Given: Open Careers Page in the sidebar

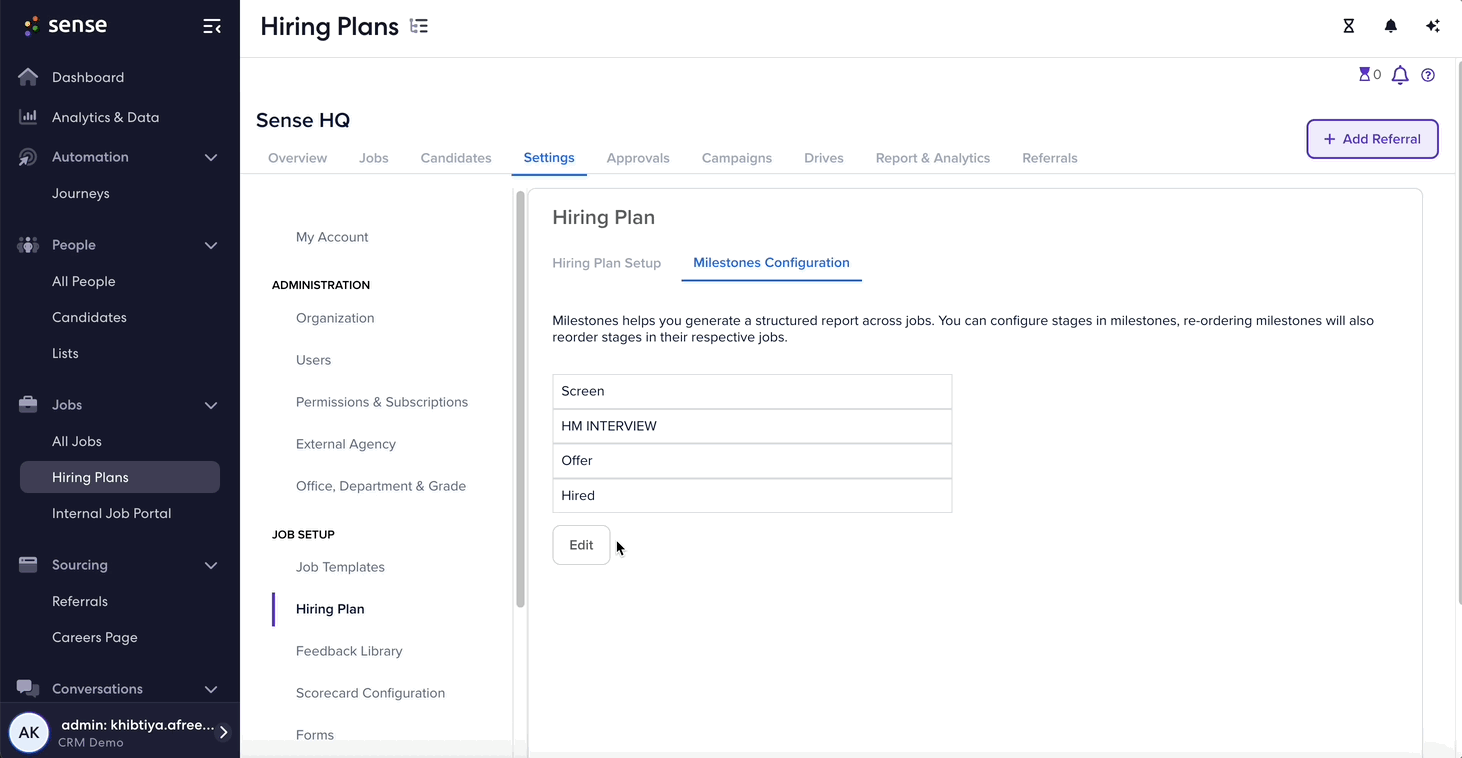Looking at the screenshot, I should tap(95, 637).
